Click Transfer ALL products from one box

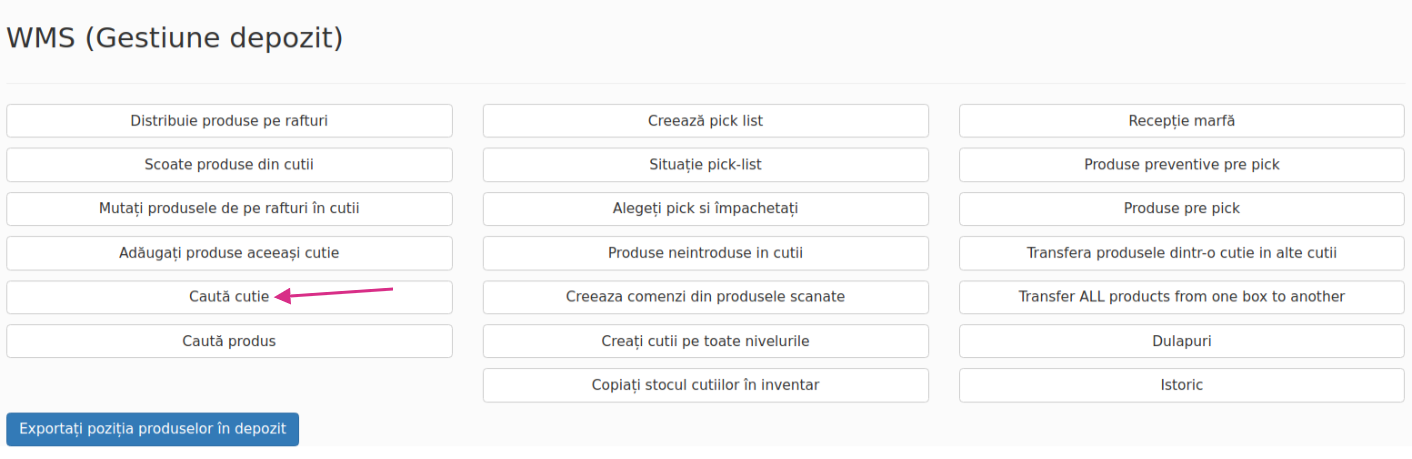pos(1181,297)
